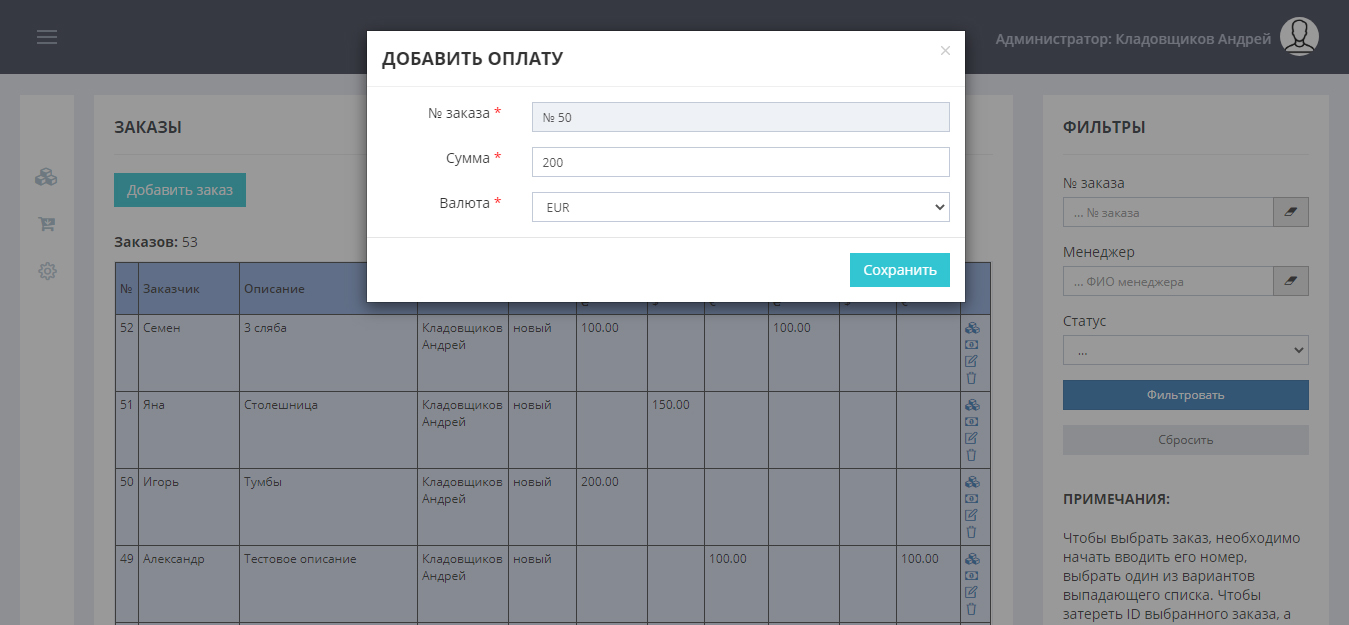This screenshot has width=1349, height=625.
Task: Clear the Менеджер filter with eraser icon
Action: tap(1290, 281)
